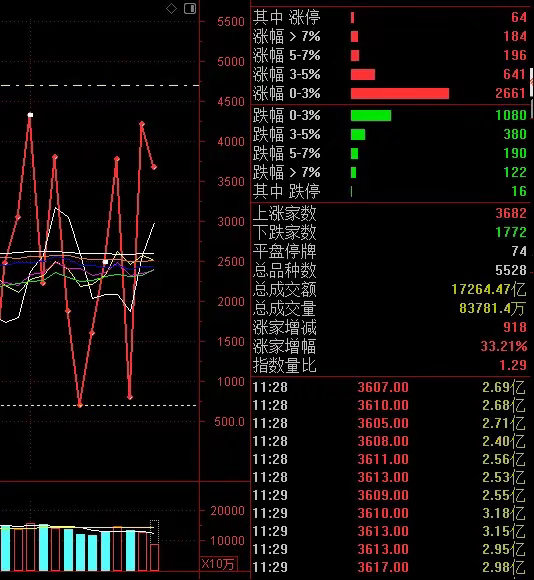Click the last tick price 3617.00
This screenshot has height=580, width=534.
(x=383, y=567)
